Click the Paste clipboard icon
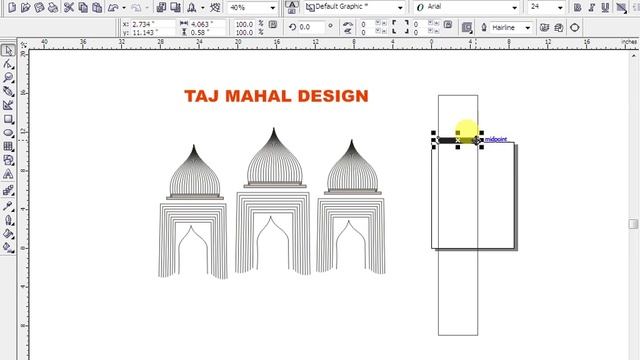This screenshot has width=640, height=360. pyautogui.click(x=97, y=7)
